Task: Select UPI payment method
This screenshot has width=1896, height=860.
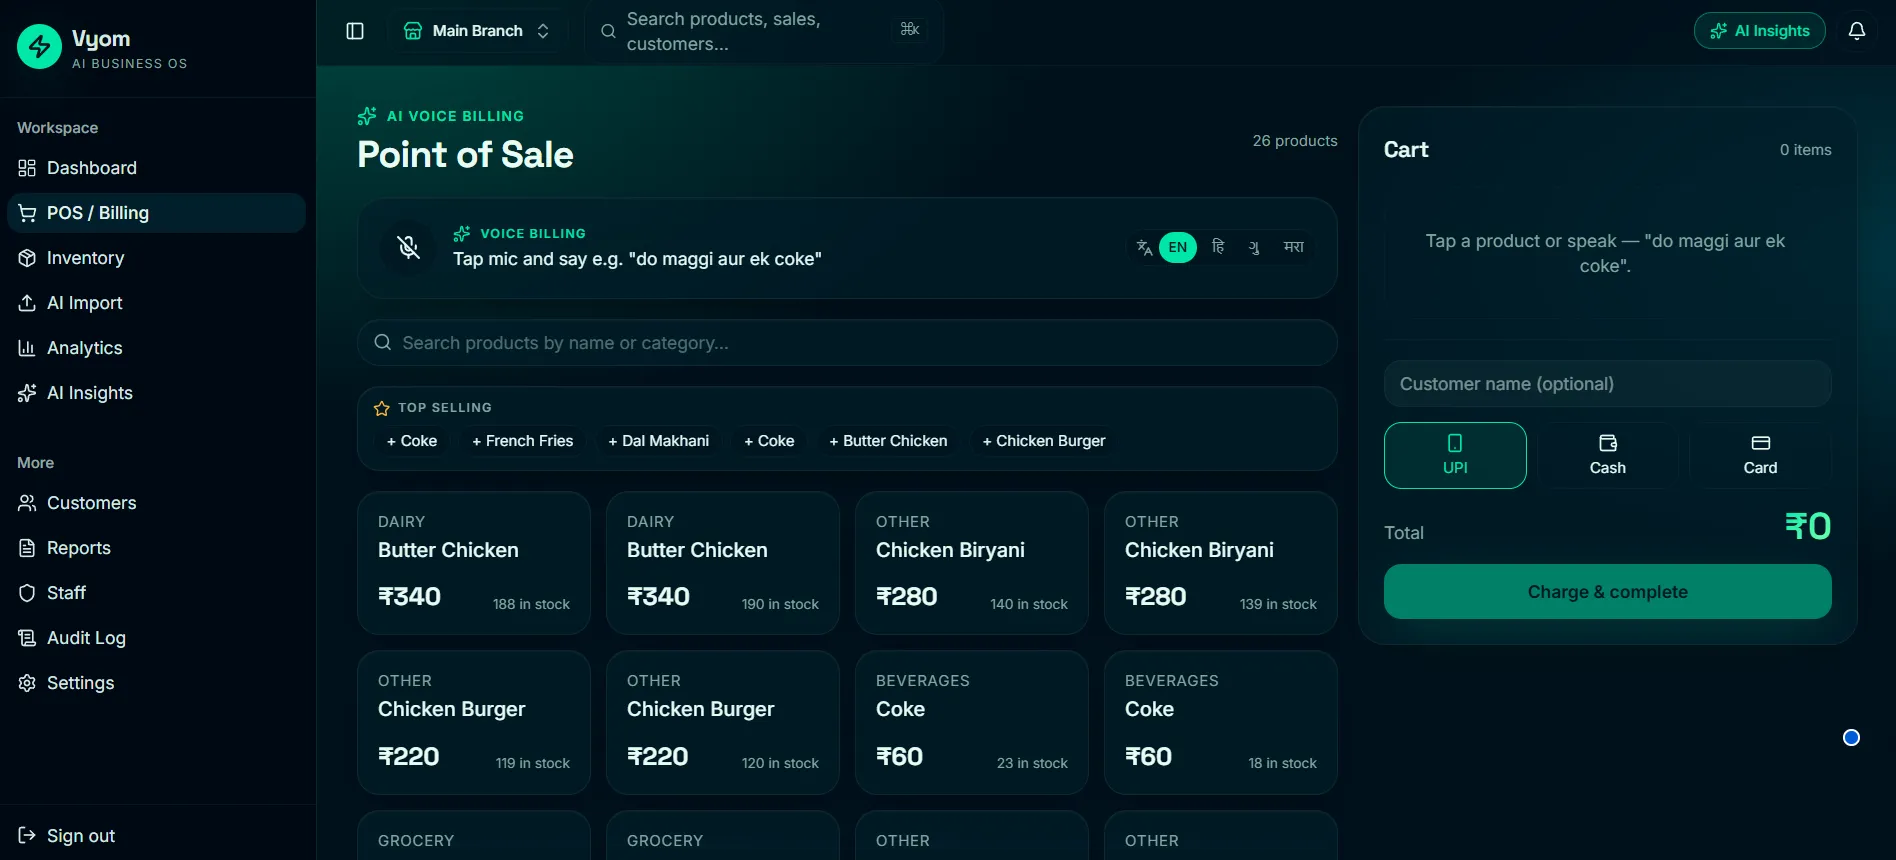Action: click(1455, 455)
